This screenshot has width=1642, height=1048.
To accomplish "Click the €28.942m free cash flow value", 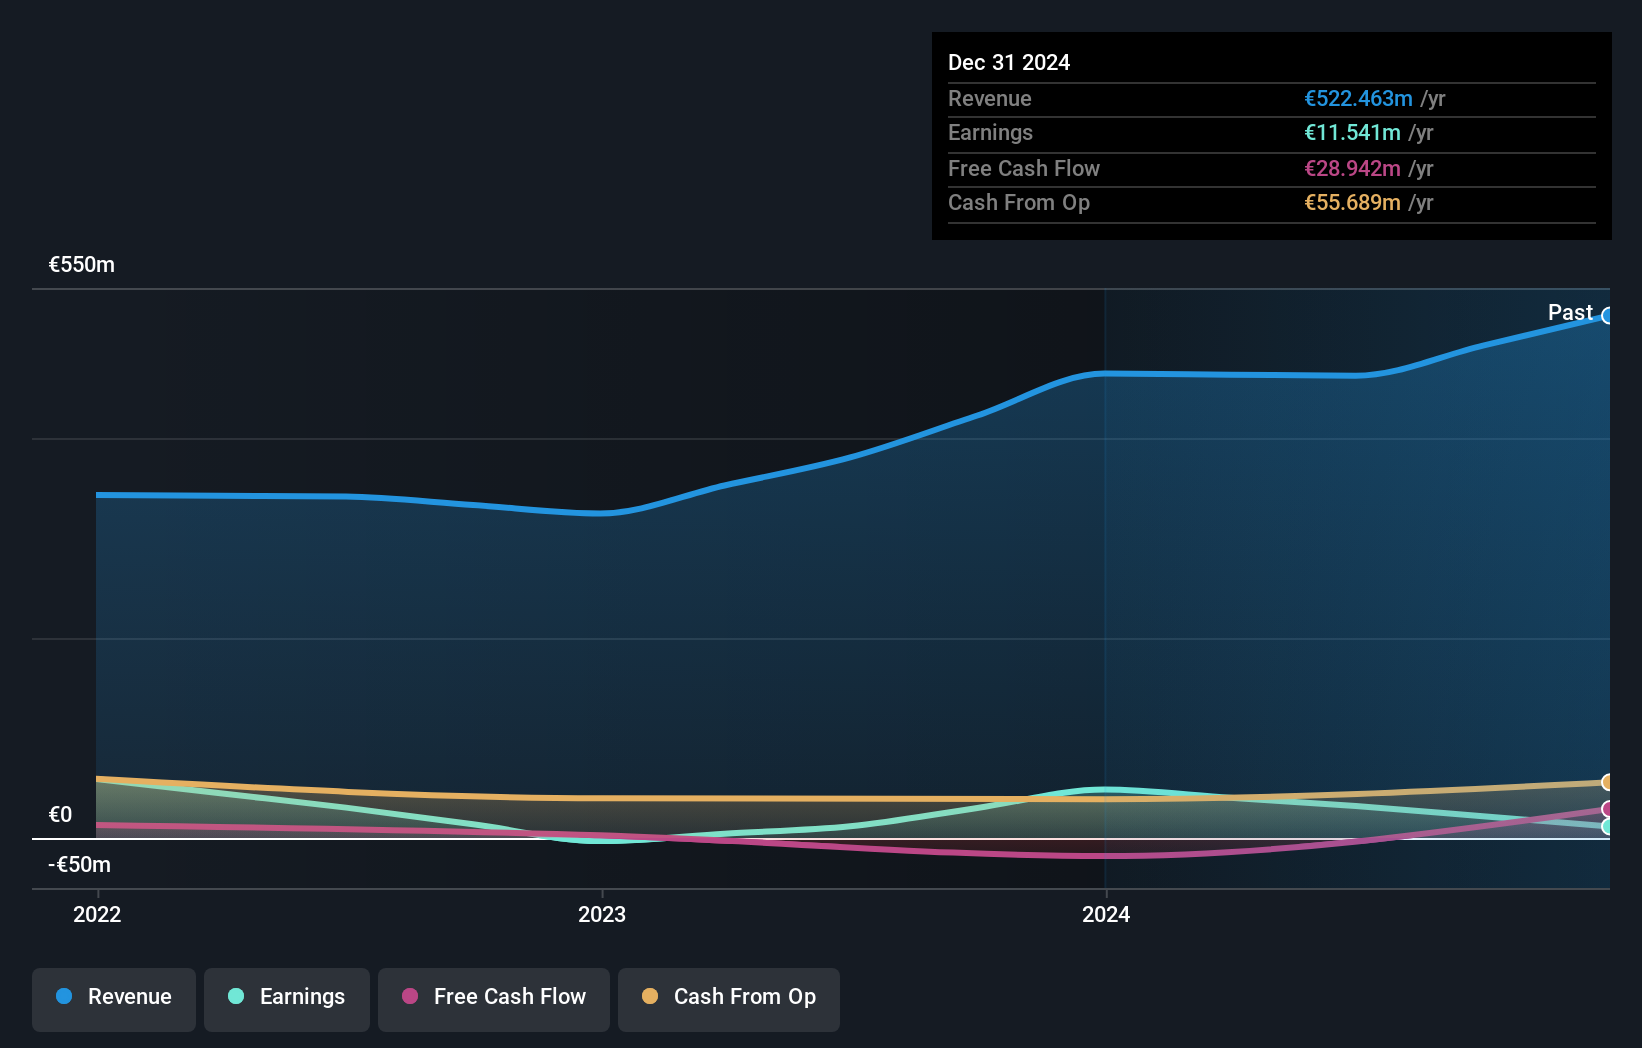I will click(x=1352, y=168).
